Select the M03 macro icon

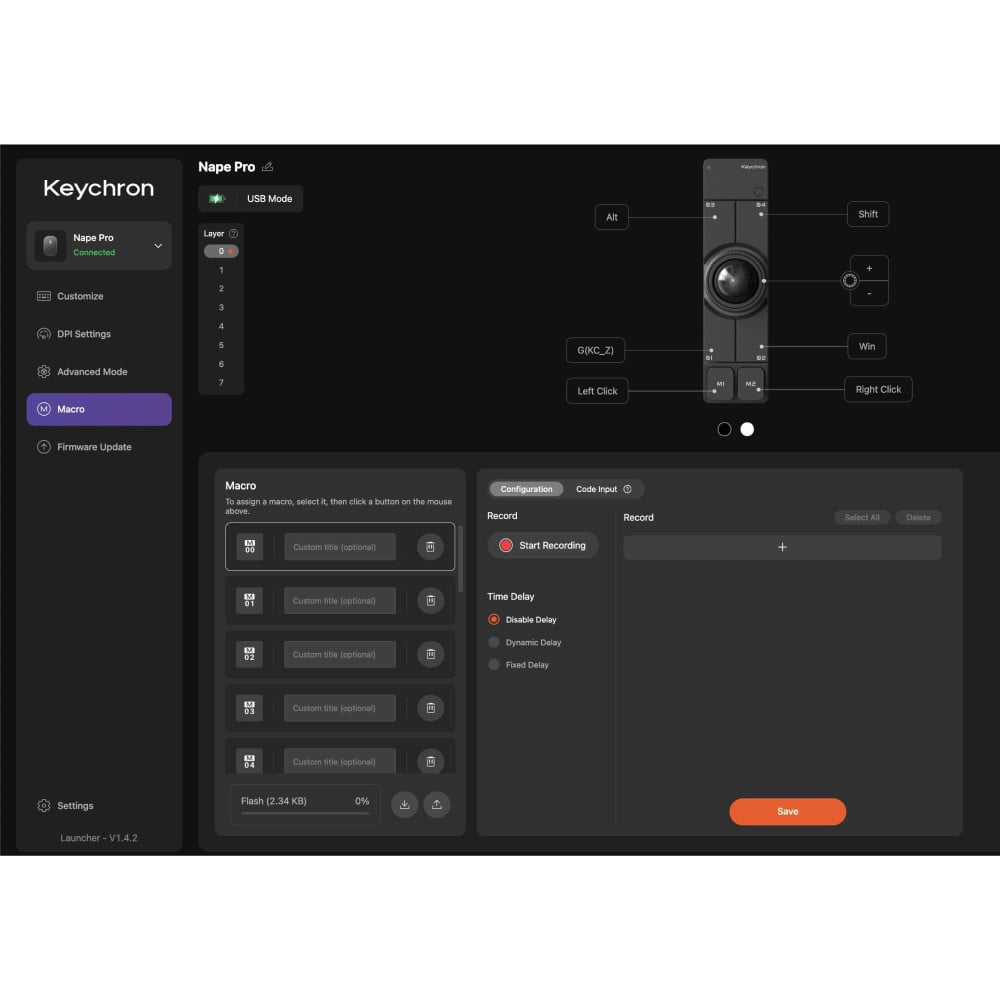pos(249,707)
